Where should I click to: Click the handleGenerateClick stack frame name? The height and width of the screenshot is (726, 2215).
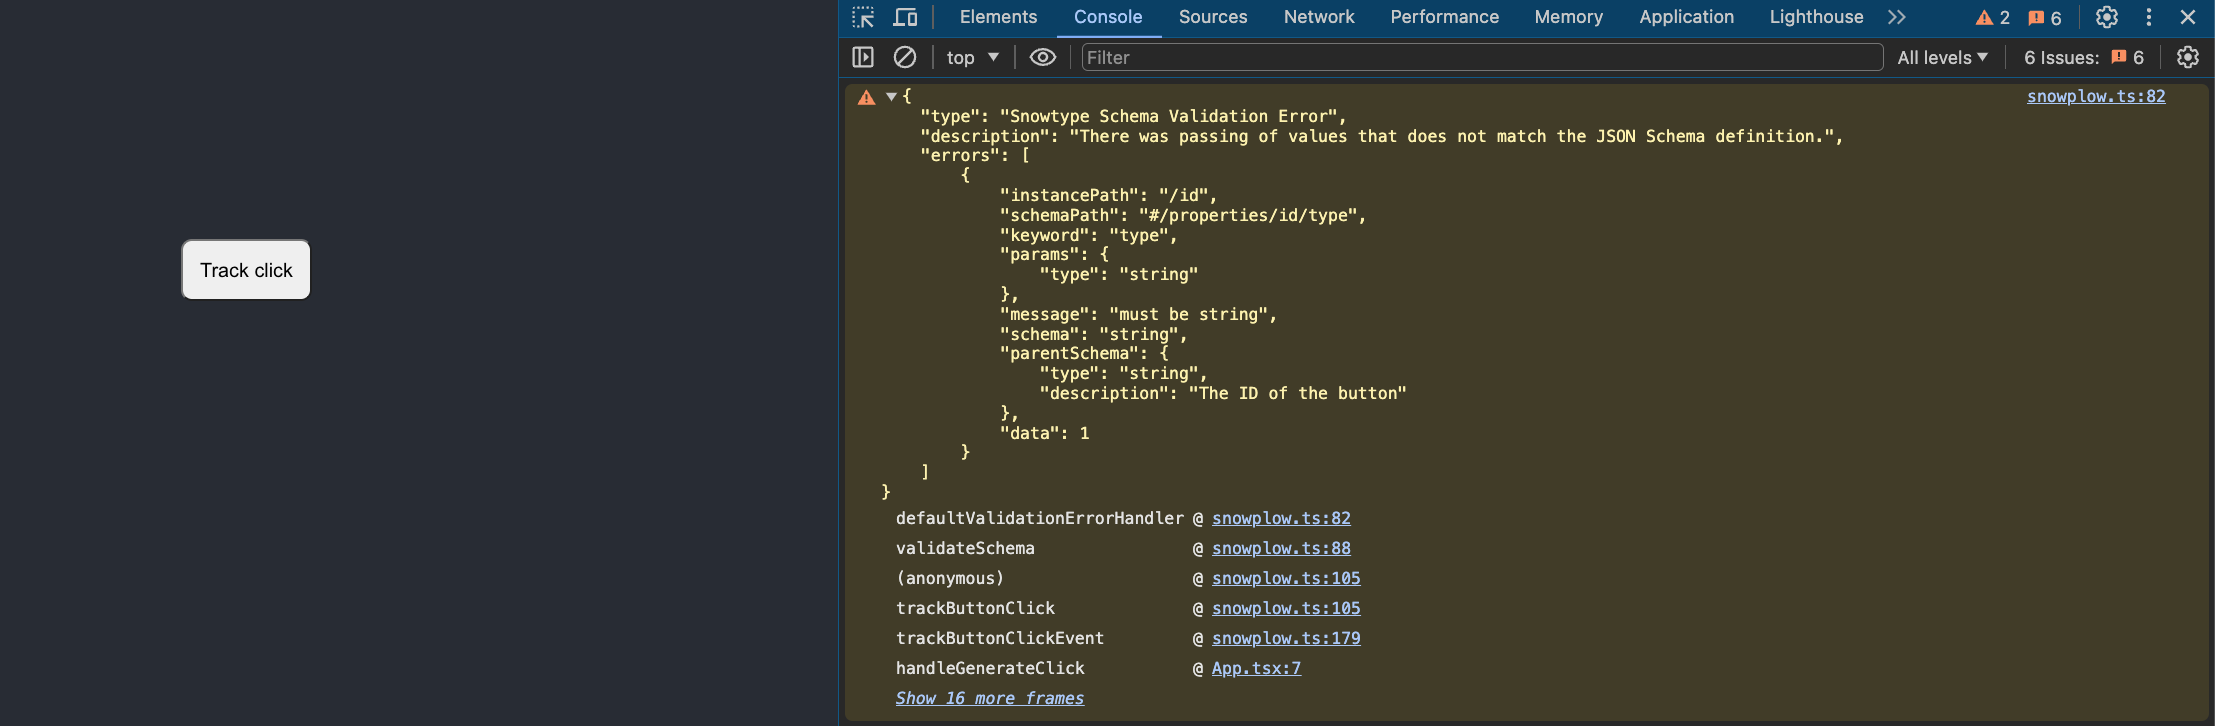point(990,668)
